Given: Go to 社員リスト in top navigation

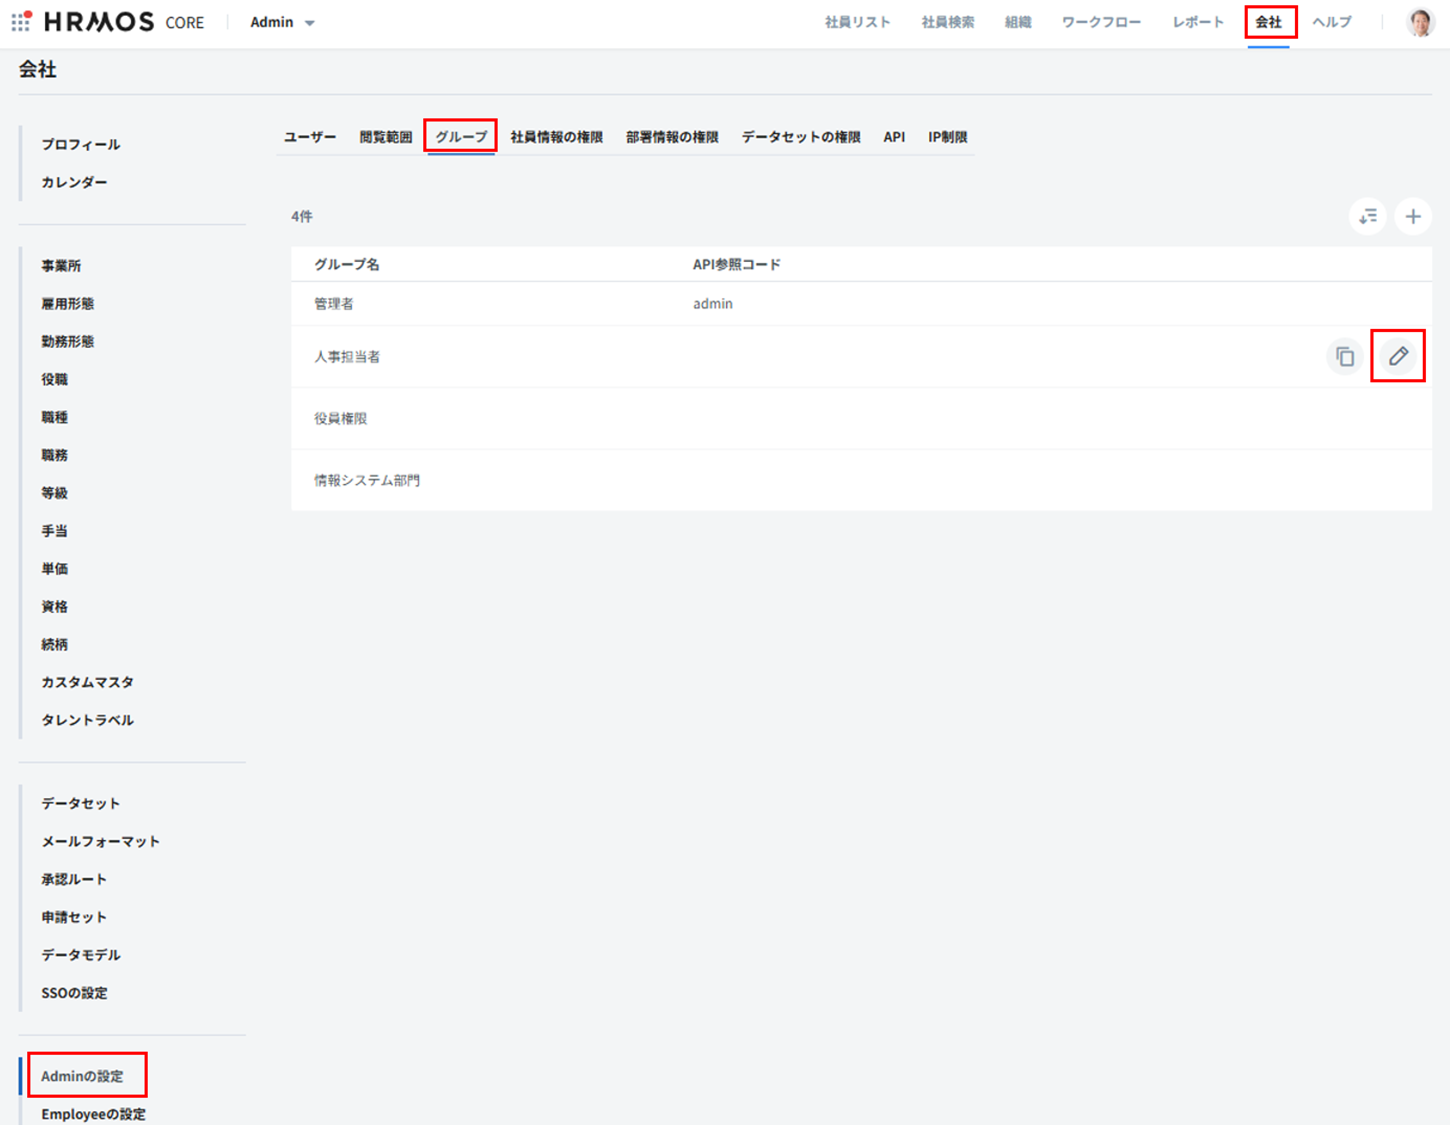Looking at the screenshot, I should coord(857,22).
